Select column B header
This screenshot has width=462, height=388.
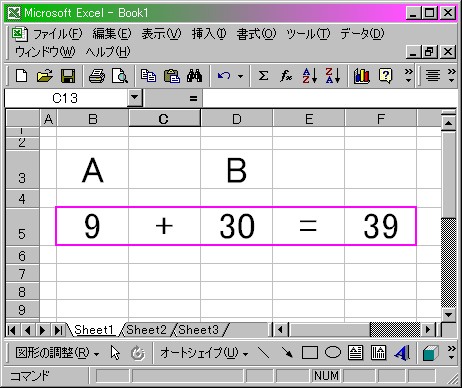click(x=93, y=119)
